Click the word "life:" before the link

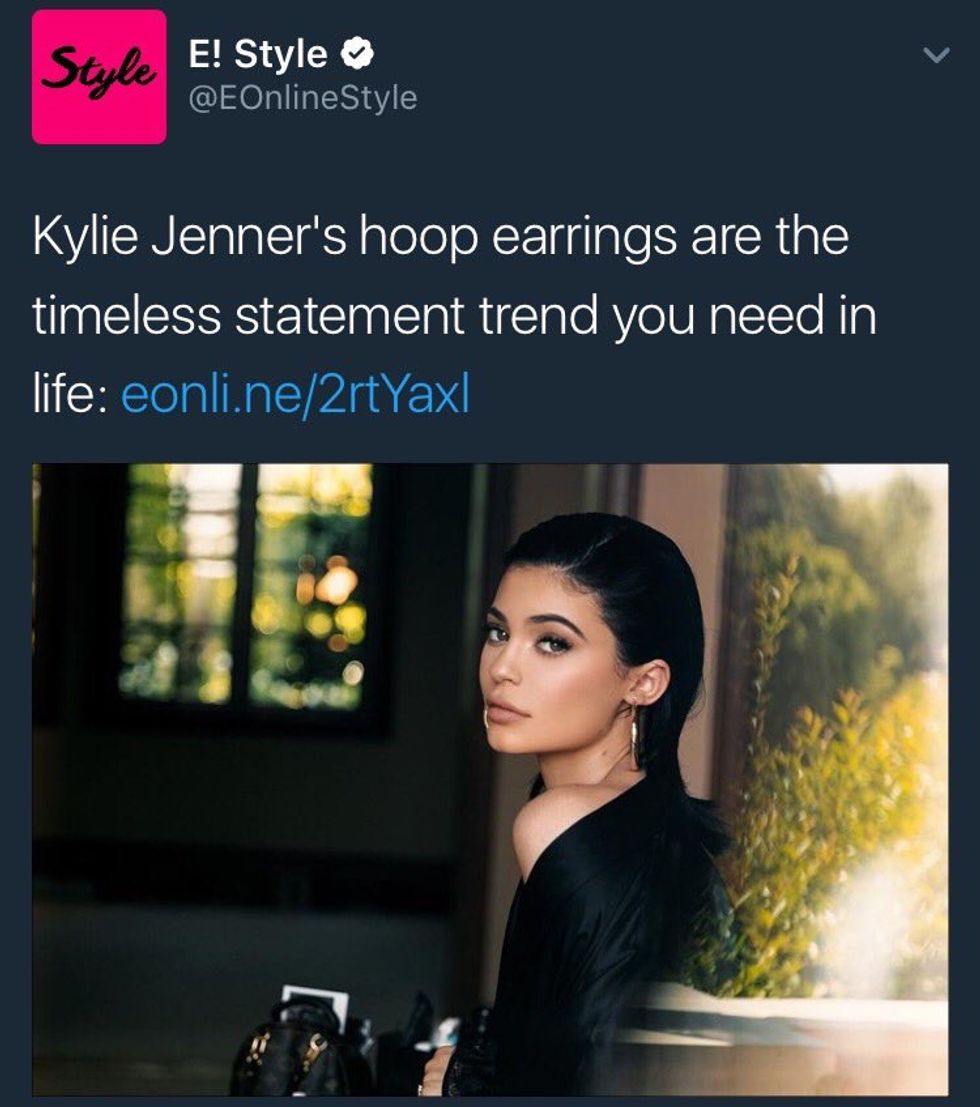pos(70,394)
